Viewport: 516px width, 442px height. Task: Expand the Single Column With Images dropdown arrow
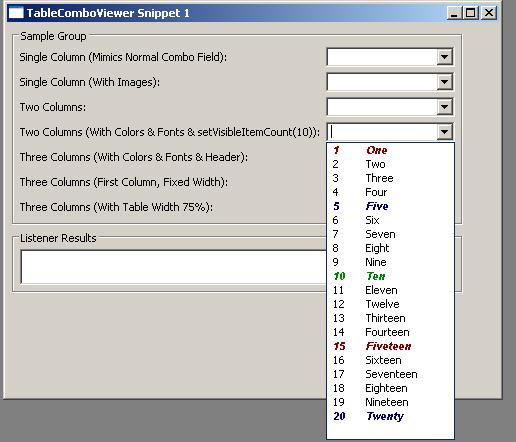pos(444,82)
